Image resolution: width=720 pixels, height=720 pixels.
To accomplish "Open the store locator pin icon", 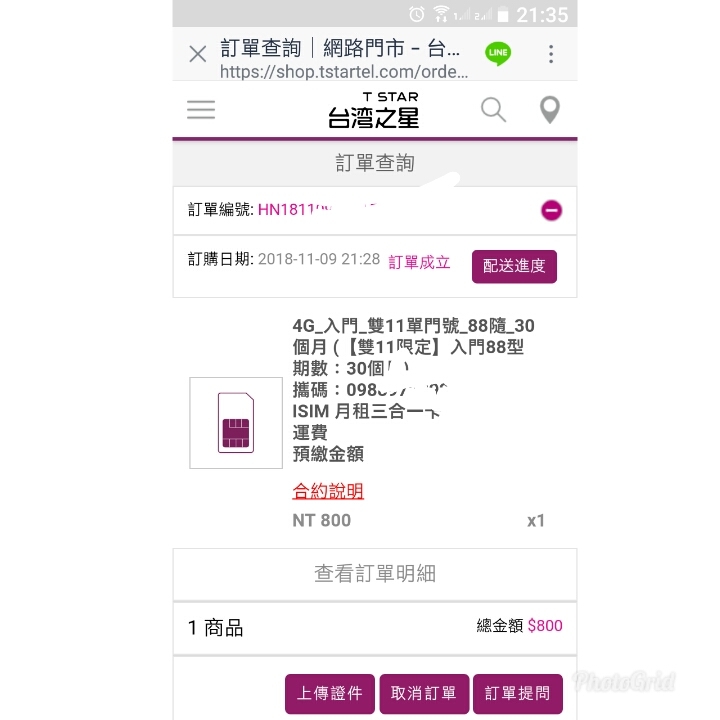I will 550,110.
